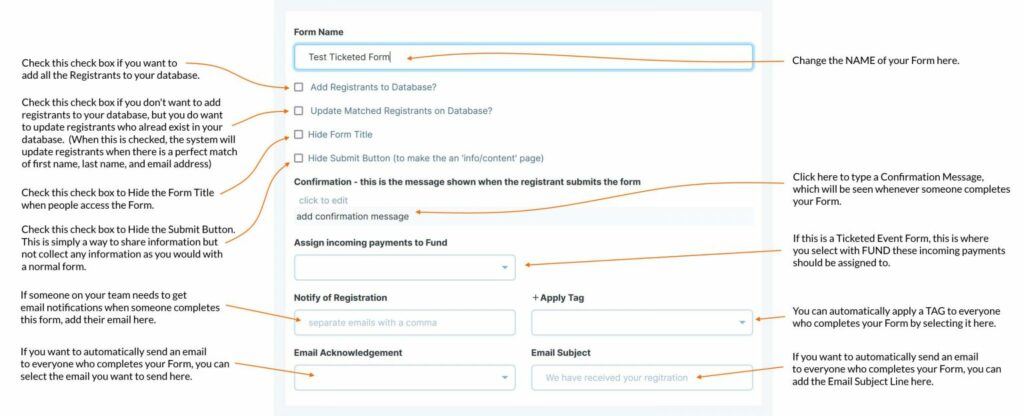The image size is (1024, 416).
Task: Click the 'click to edit' confirmation link
Action: [x=323, y=200]
